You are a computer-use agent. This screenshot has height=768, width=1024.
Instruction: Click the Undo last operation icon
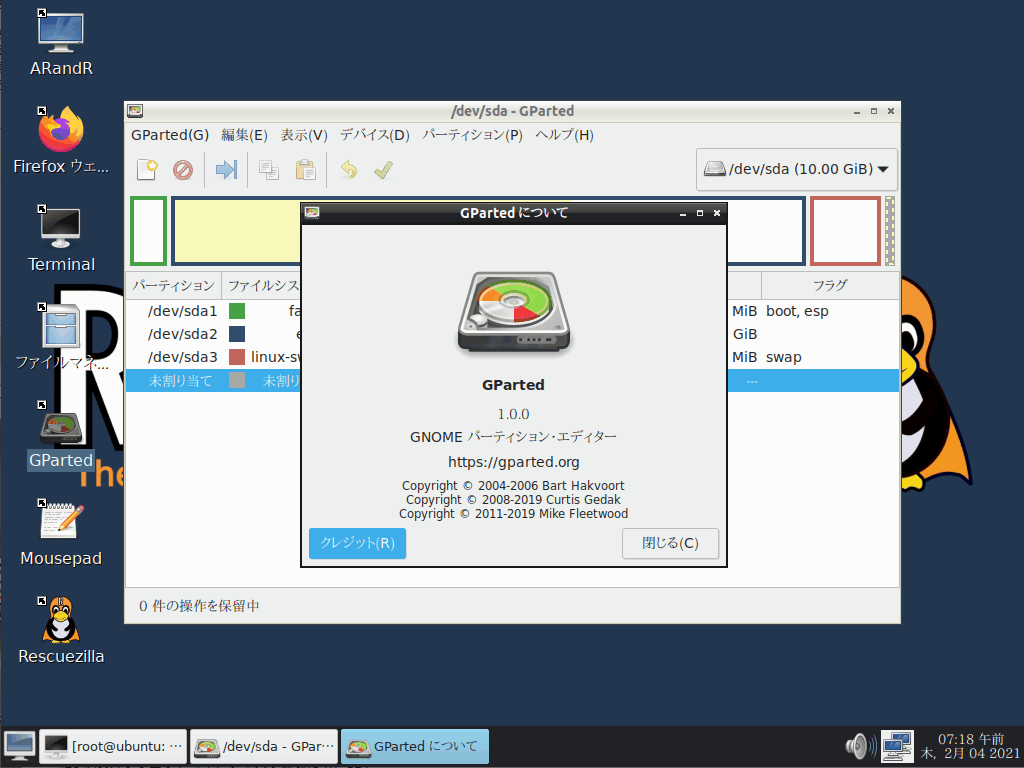pyautogui.click(x=349, y=170)
